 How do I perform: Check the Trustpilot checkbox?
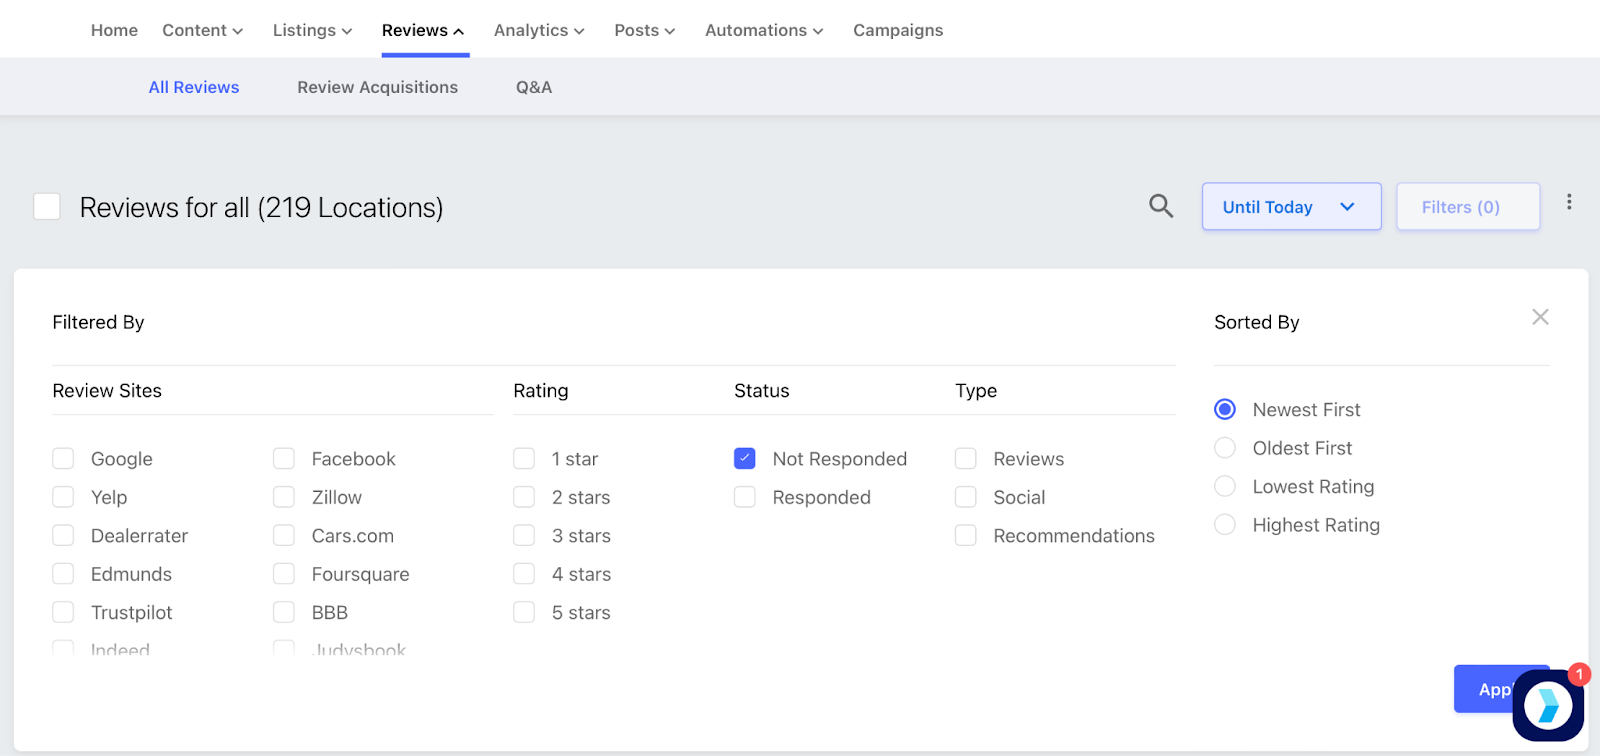(x=63, y=612)
